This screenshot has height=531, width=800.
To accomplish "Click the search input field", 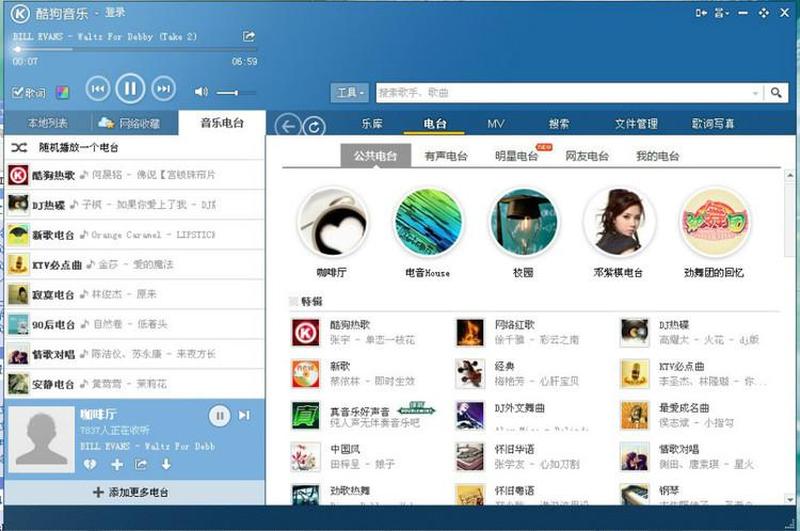I will [564, 93].
